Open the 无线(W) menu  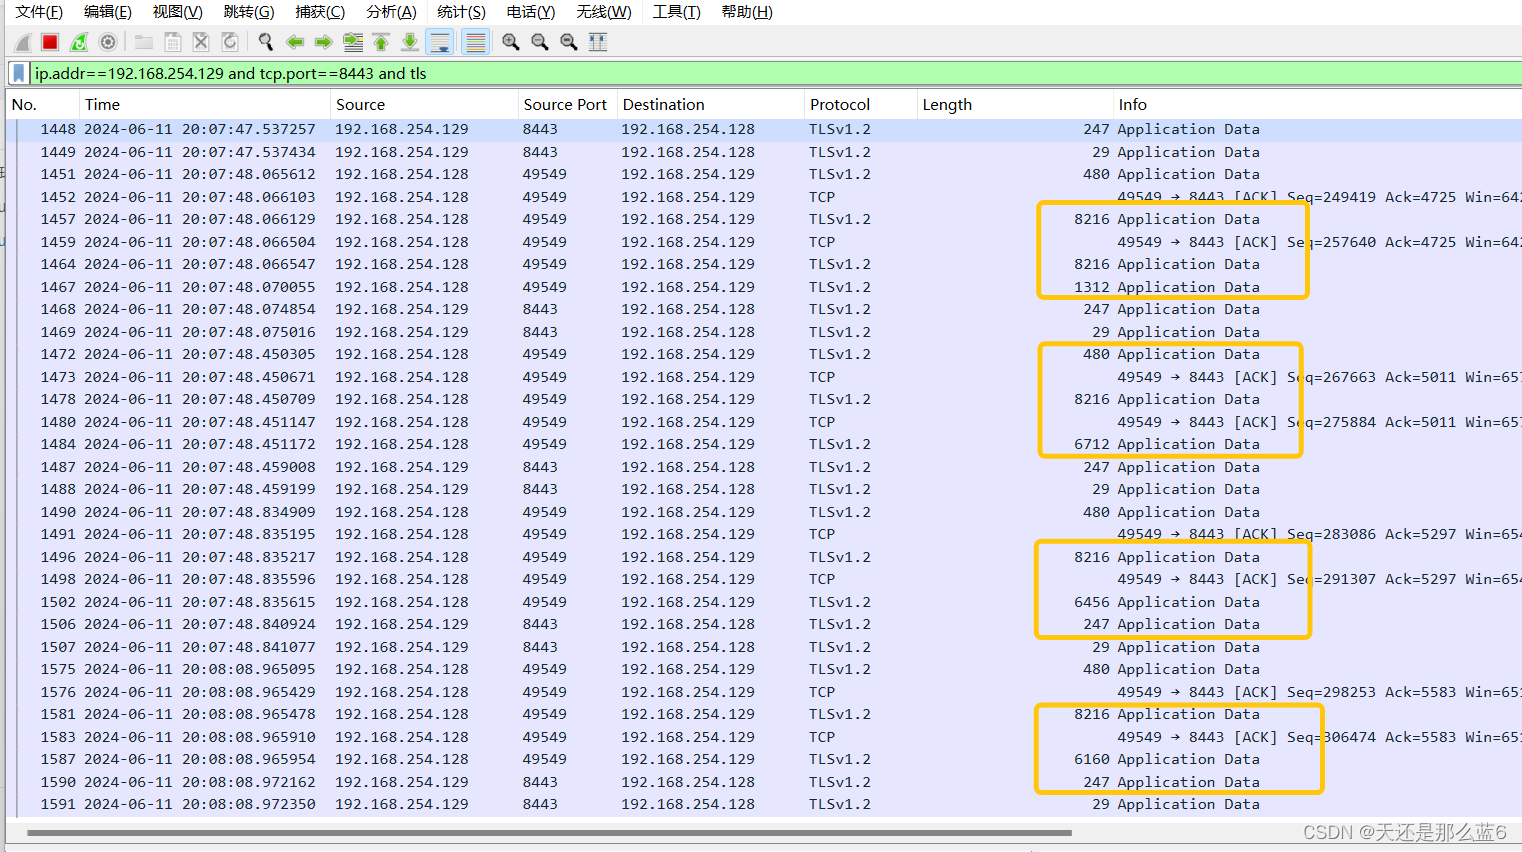604,12
